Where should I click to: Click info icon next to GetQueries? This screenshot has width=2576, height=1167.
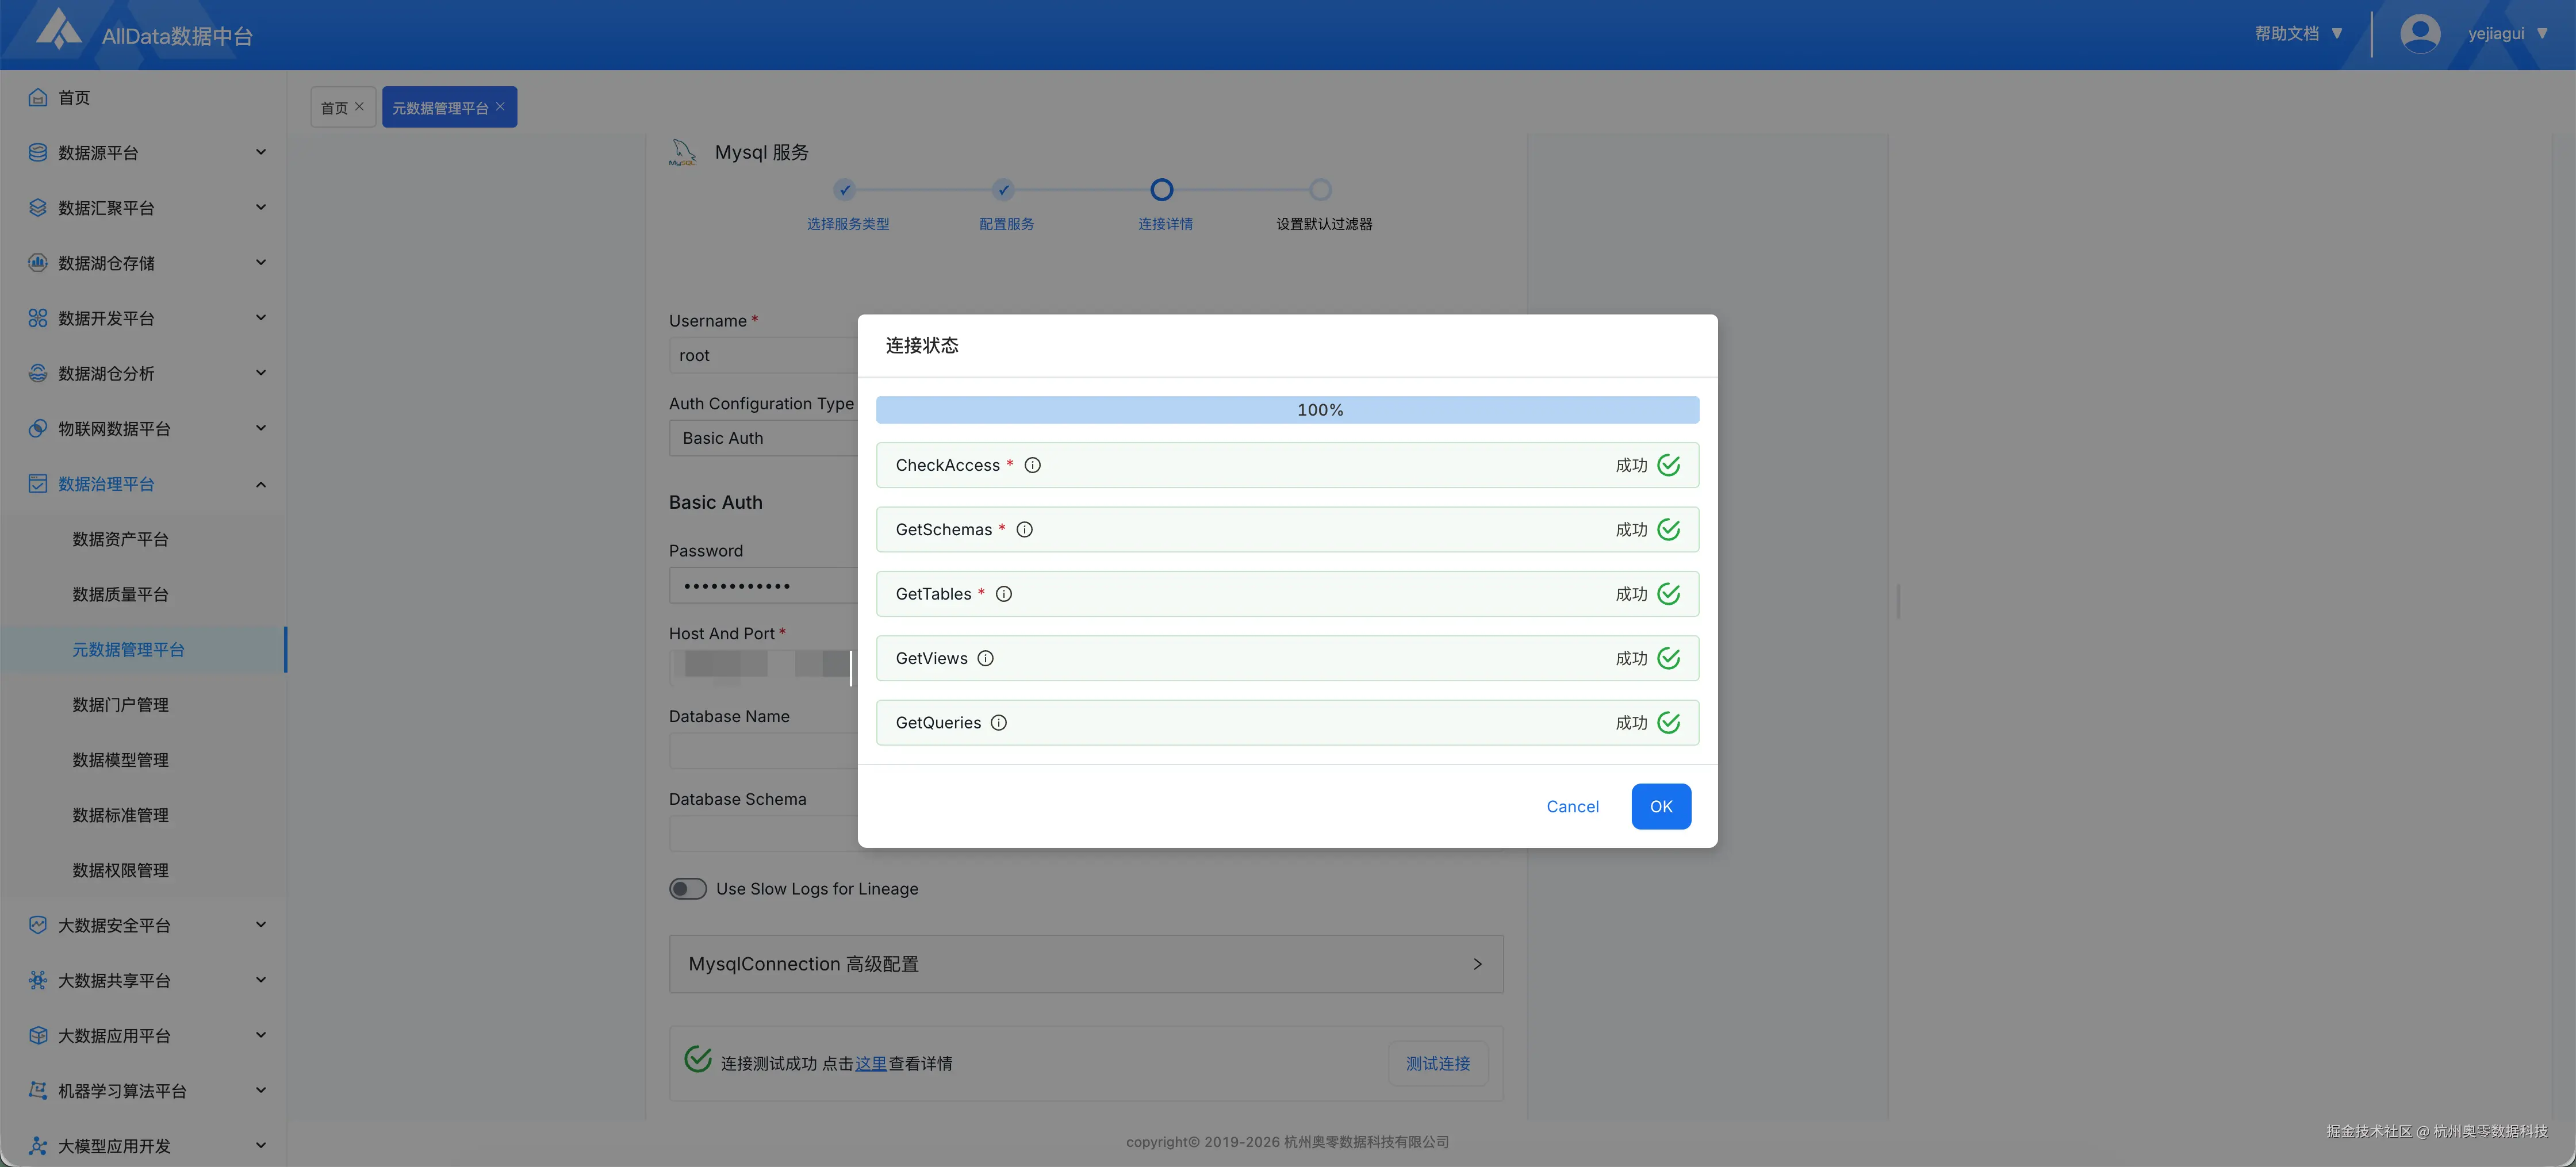(x=999, y=722)
